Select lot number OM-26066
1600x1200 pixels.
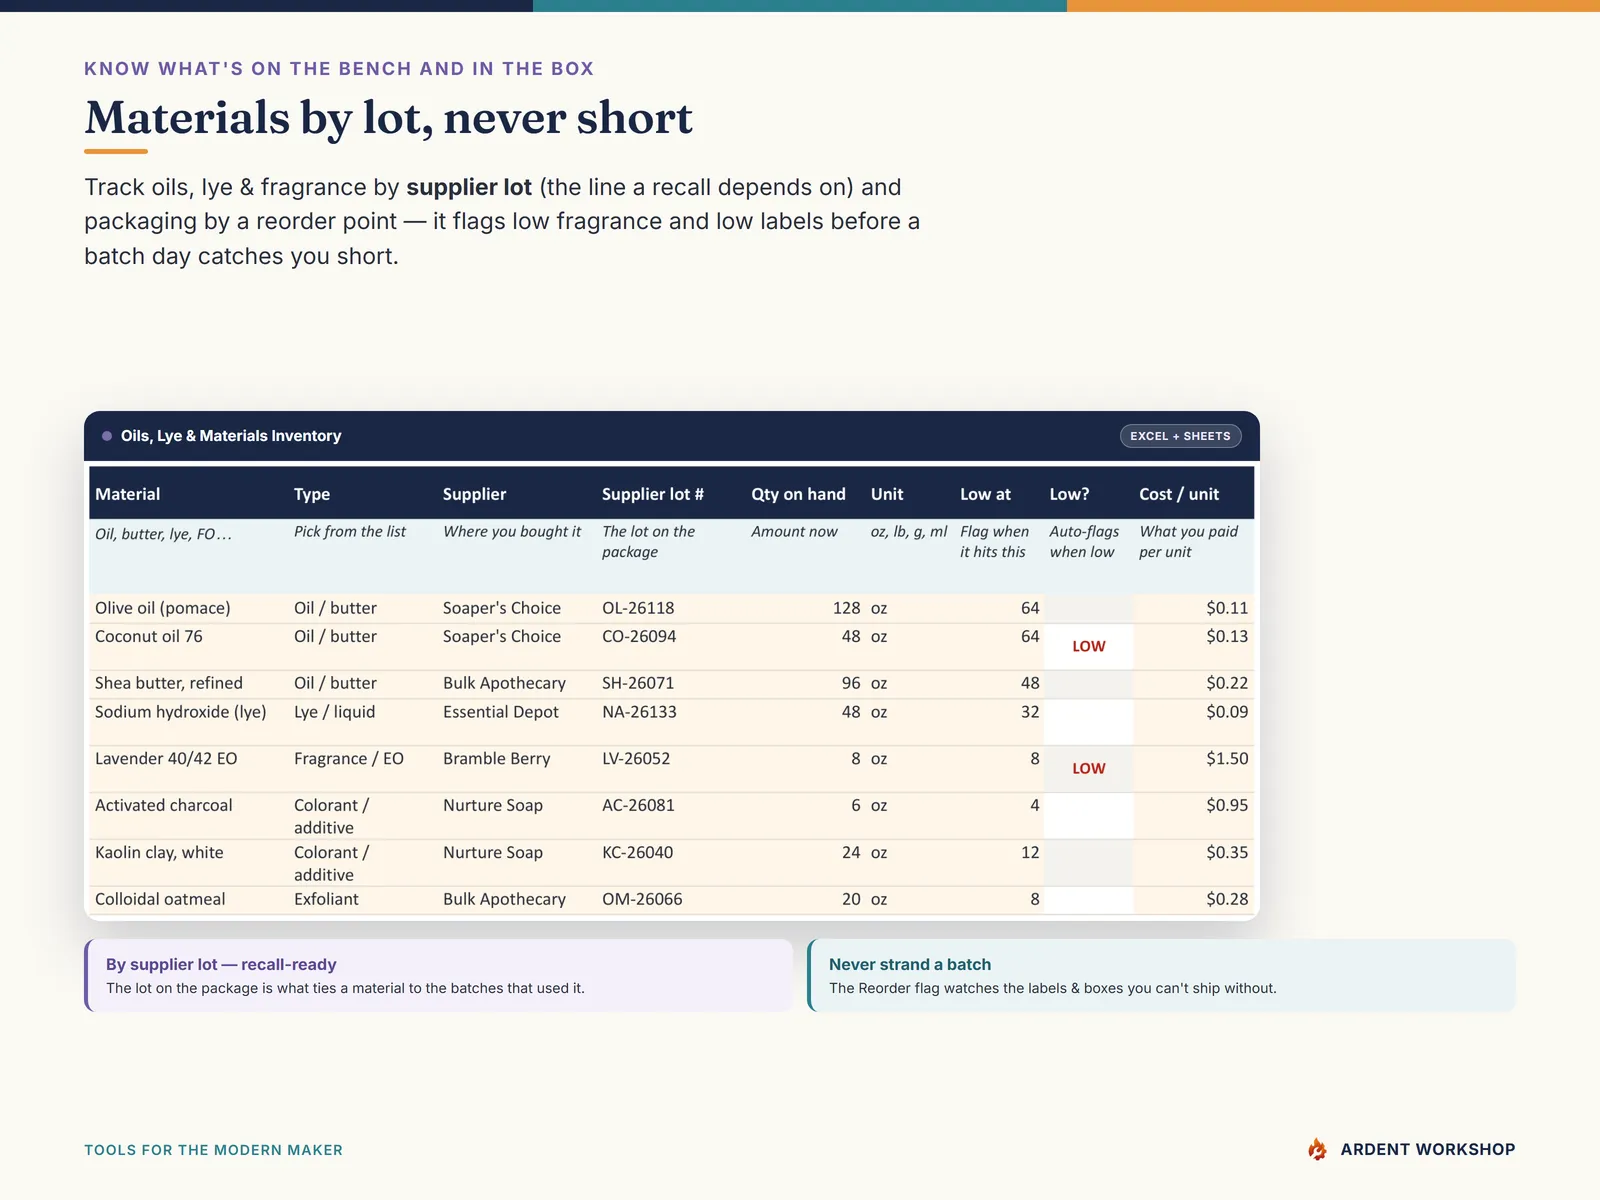pyautogui.click(x=642, y=899)
